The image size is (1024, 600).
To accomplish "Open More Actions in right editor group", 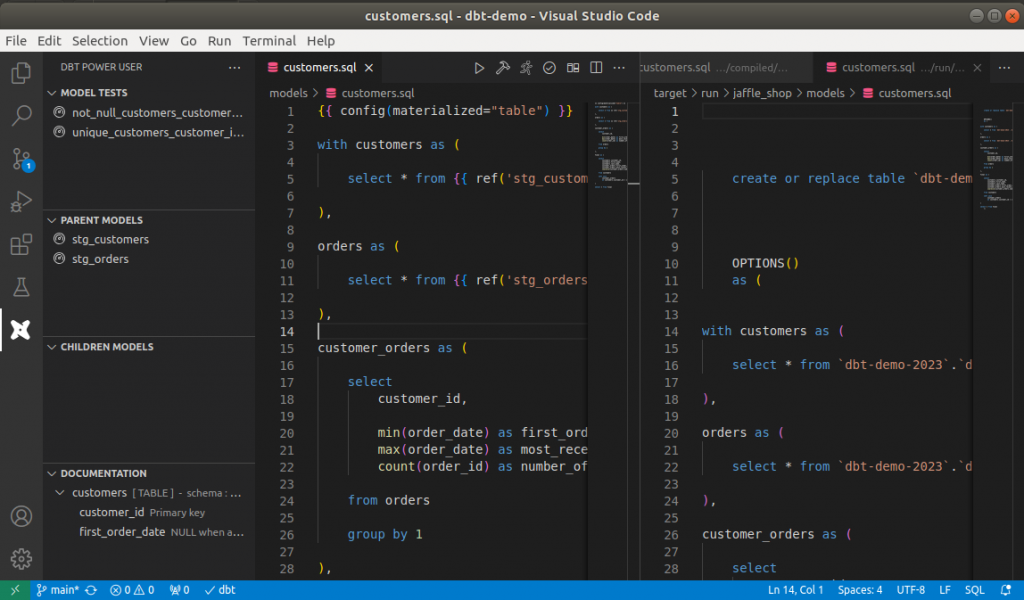I will click(1004, 68).
